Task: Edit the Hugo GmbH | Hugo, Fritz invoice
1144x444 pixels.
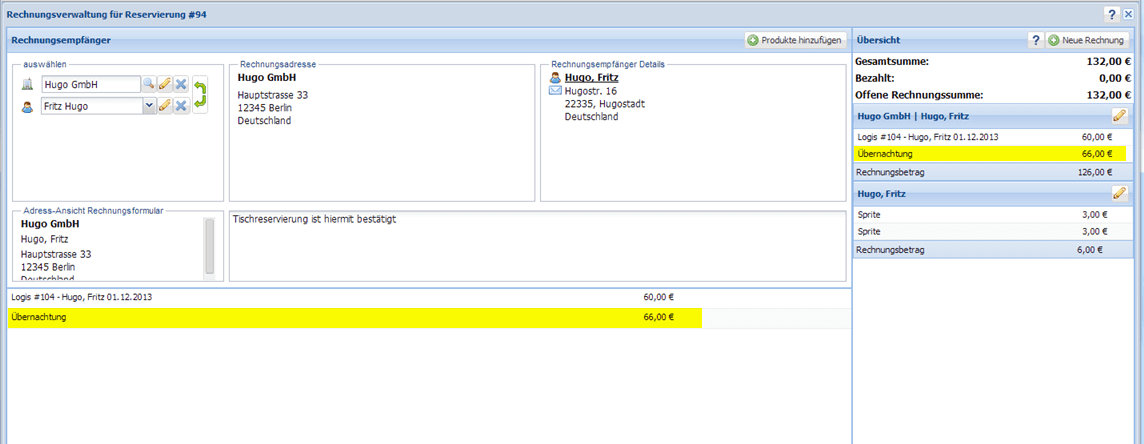Action: [x=1120, y=116]
